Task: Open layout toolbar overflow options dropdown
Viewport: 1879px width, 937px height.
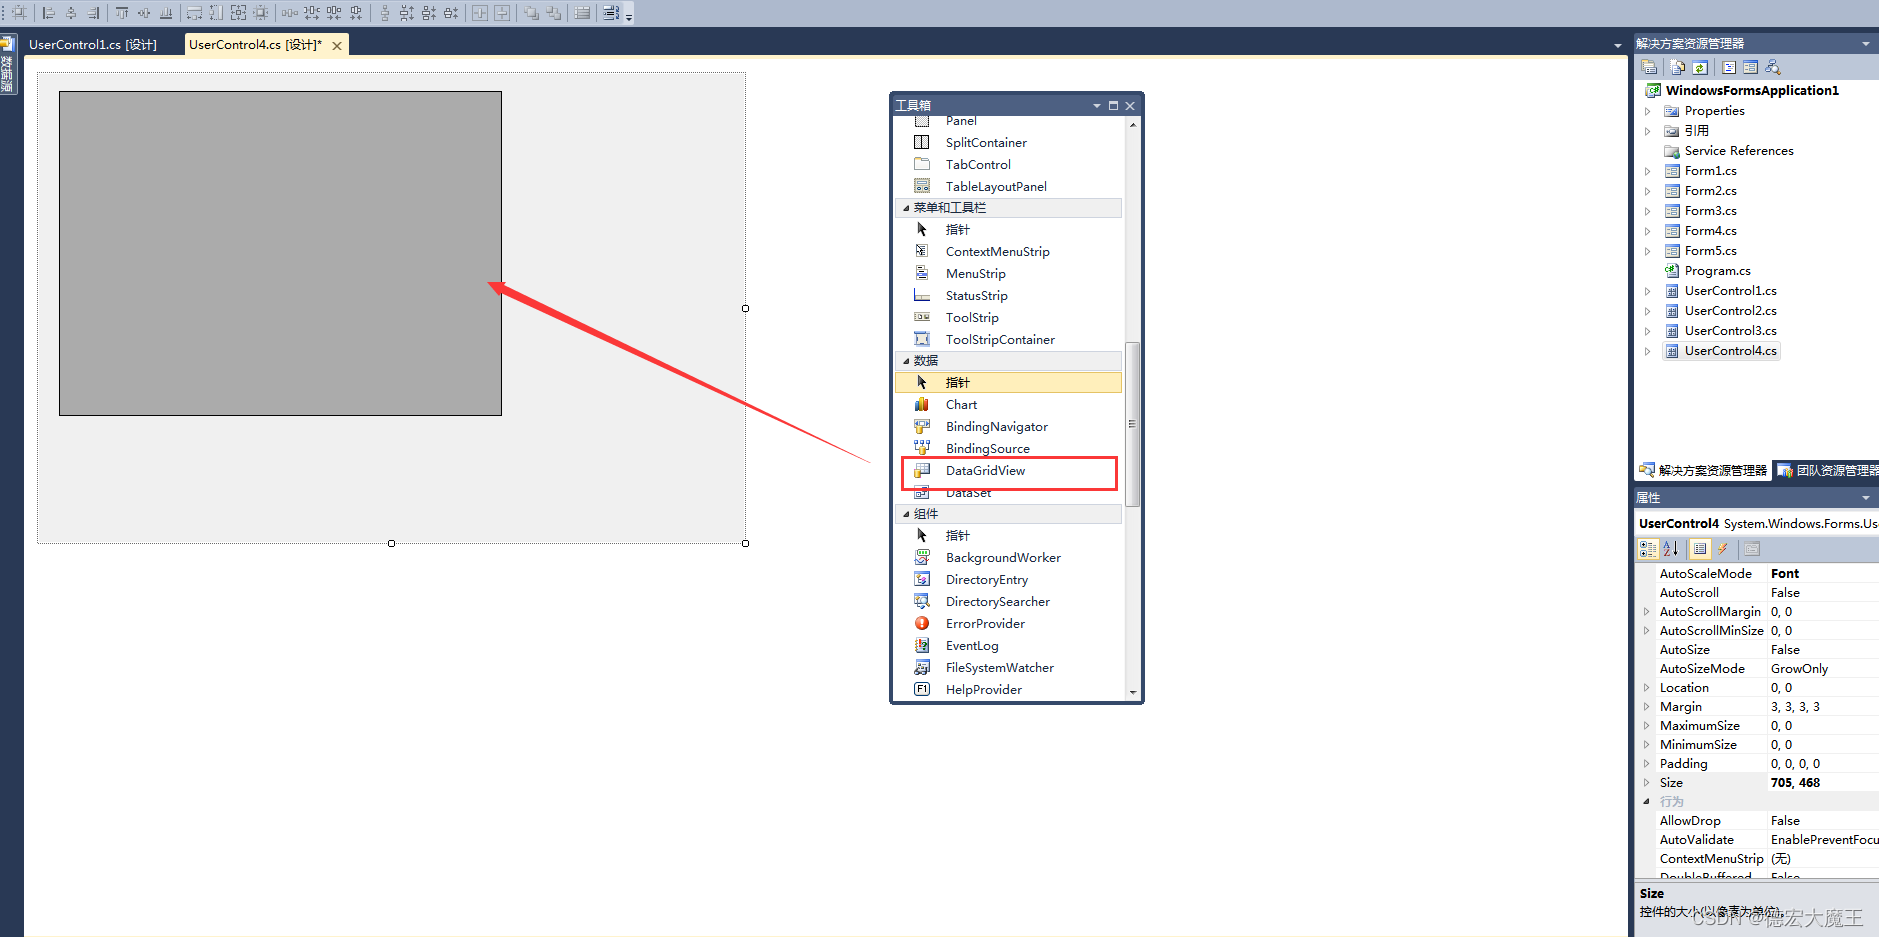Action: click(x=629, y=16)
